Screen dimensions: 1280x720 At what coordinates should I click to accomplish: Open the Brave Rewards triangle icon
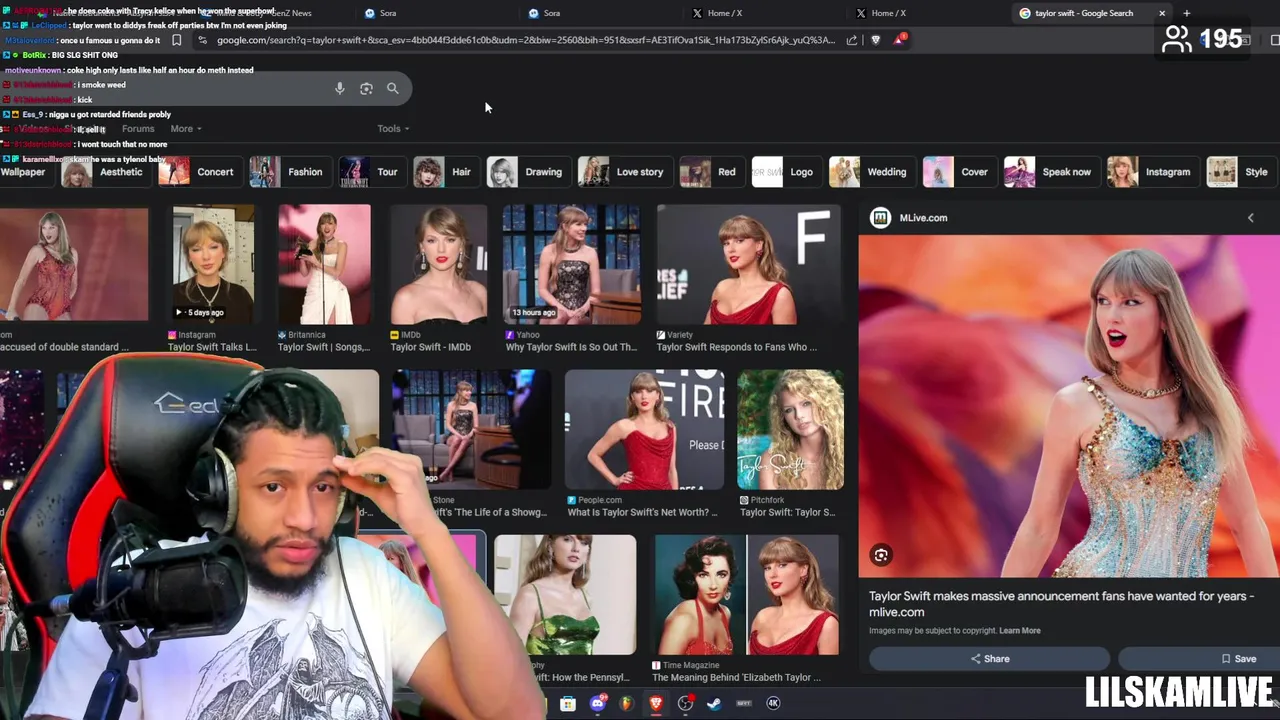click(x=900, y=39)
